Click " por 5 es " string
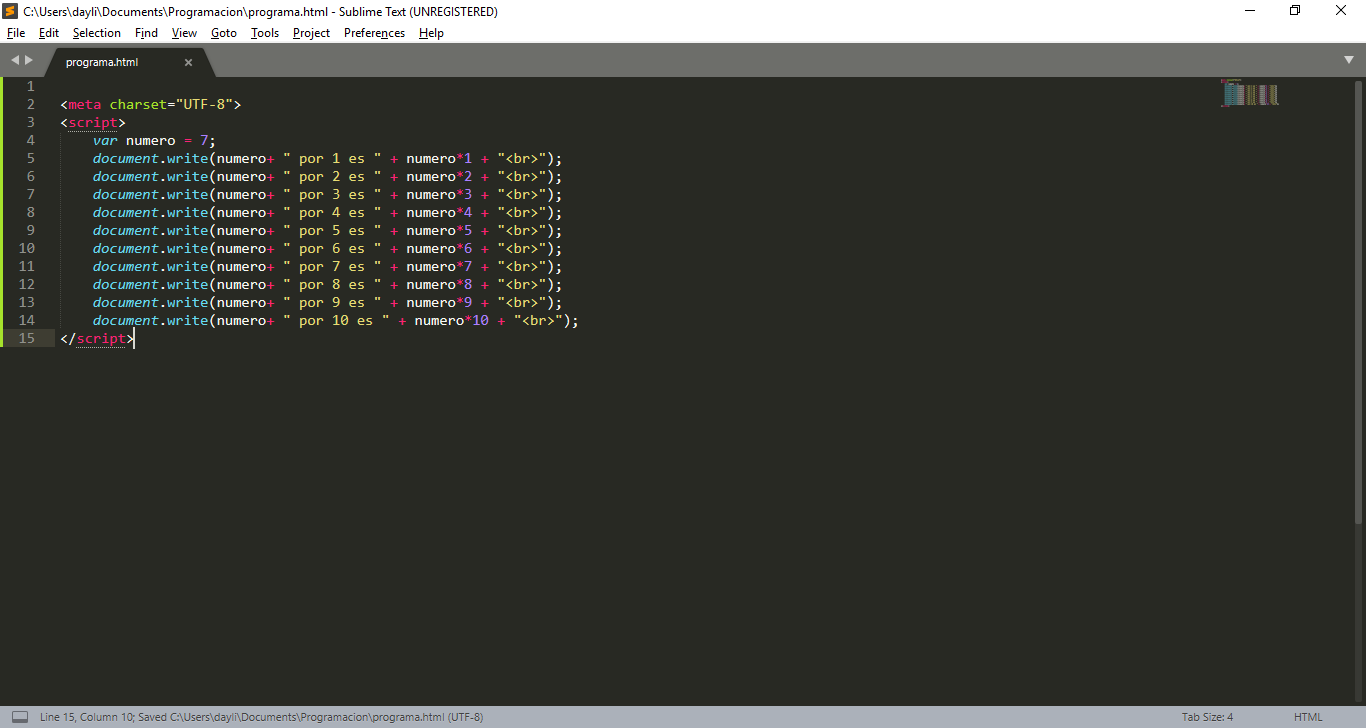Image resolution: width=1366 pixels, height=728 pixels. click(332, 230)
